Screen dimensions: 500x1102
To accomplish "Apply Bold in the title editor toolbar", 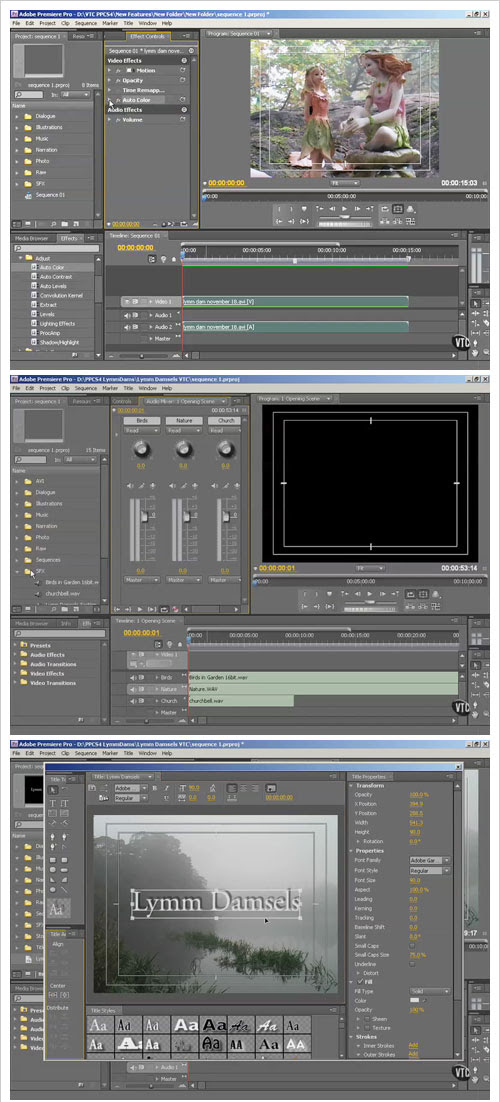I will pyautogui.click(x=157, y=789).
